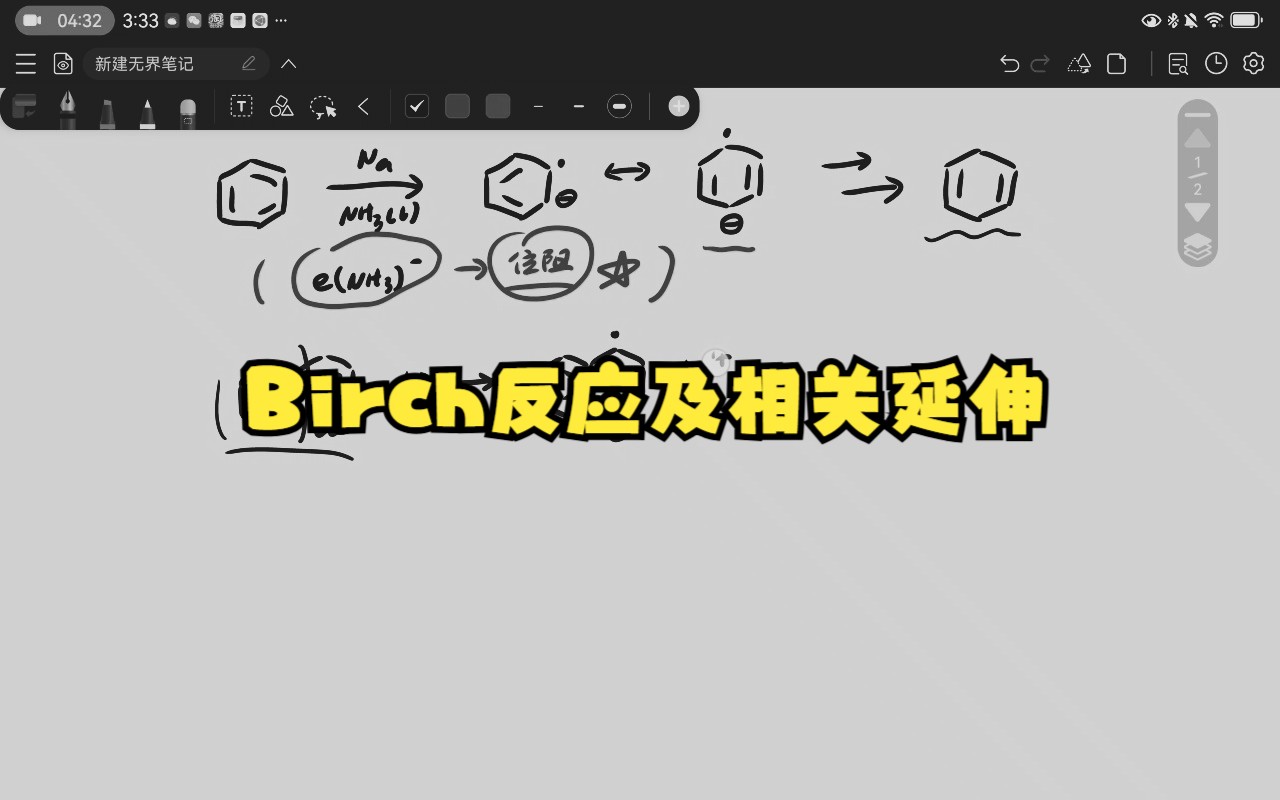Open the shapes tool
The image size is (1280, 800).
click(282, 106)
